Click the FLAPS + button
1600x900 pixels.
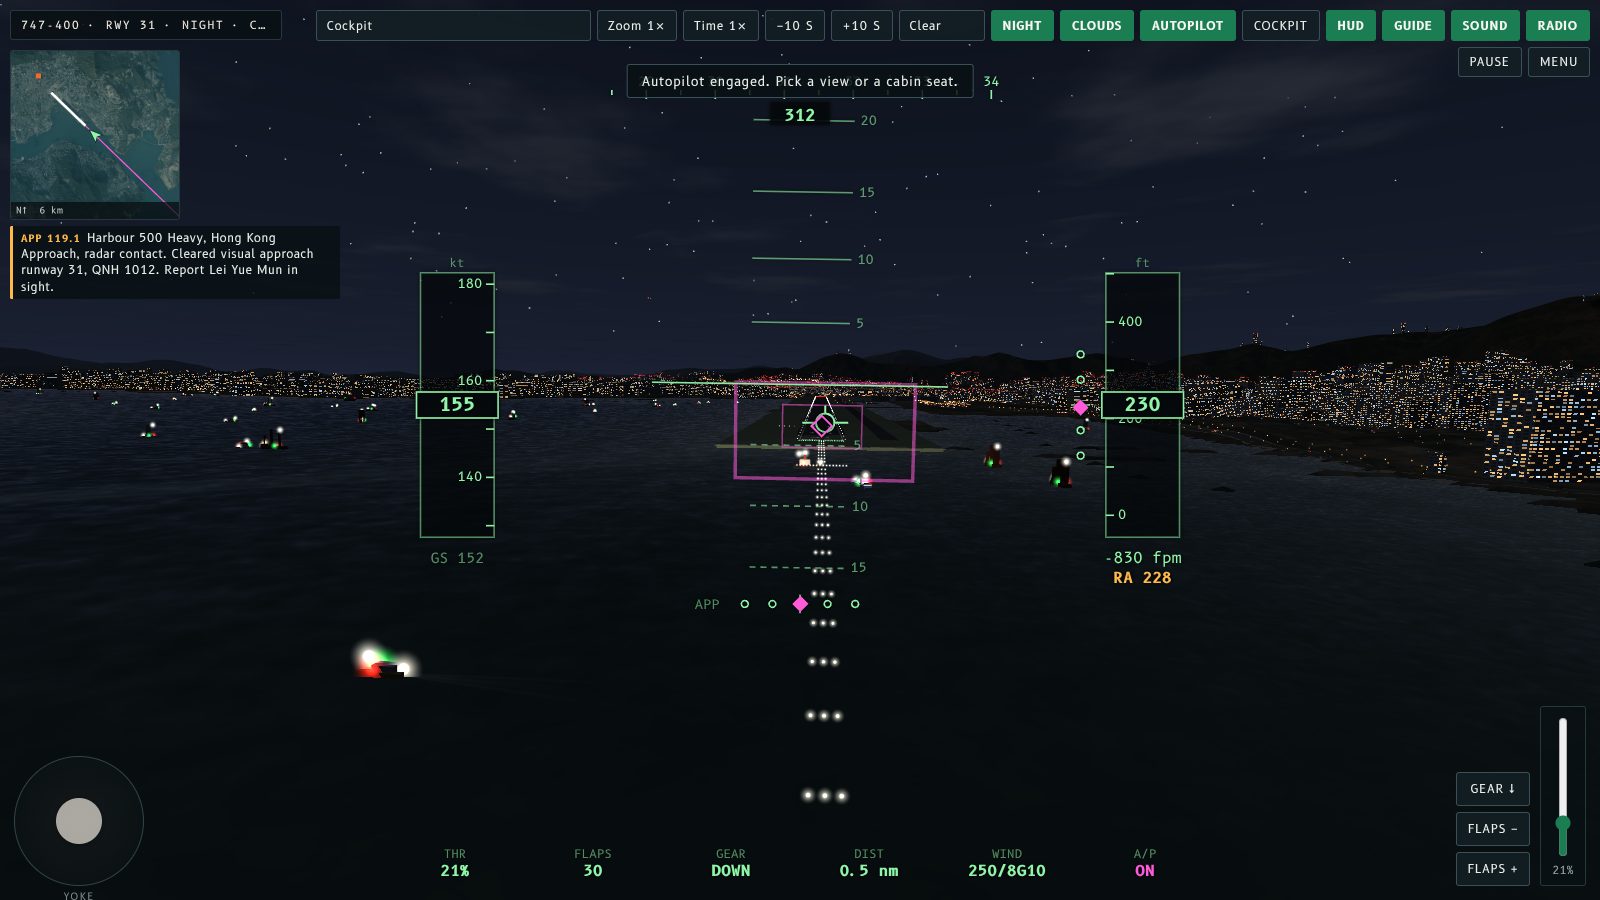(x=1493, y=869)
